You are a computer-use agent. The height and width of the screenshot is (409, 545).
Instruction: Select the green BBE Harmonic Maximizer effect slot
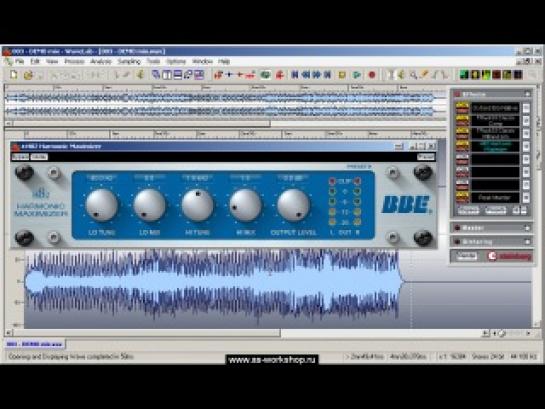pos(495,147)
